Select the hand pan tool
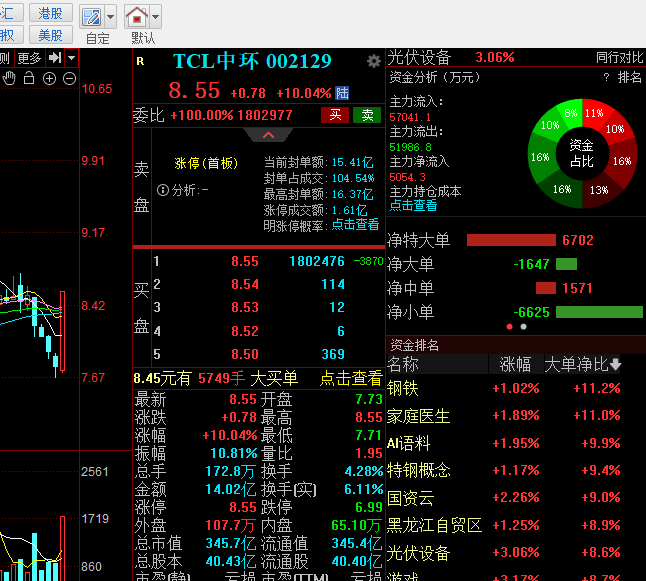This screenshot has height=581, width=646. 9,78
